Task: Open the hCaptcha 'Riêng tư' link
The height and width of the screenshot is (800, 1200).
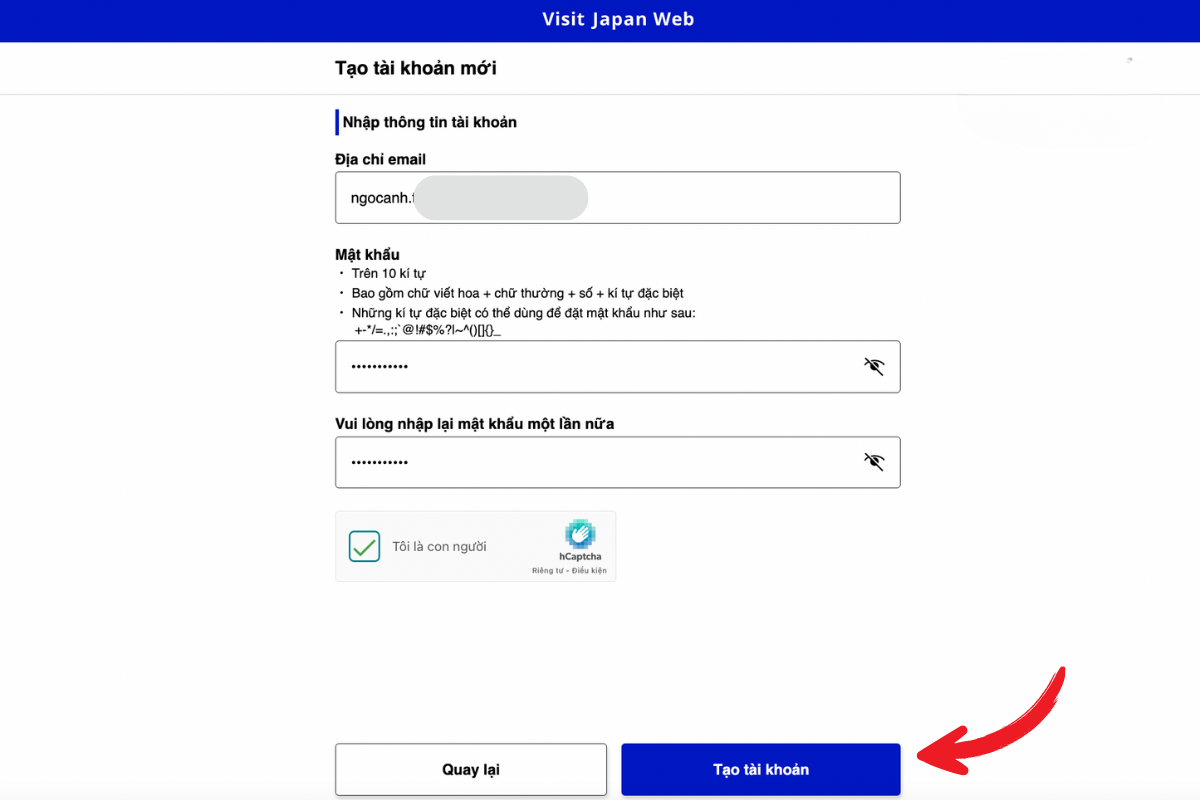Action: 549,571
